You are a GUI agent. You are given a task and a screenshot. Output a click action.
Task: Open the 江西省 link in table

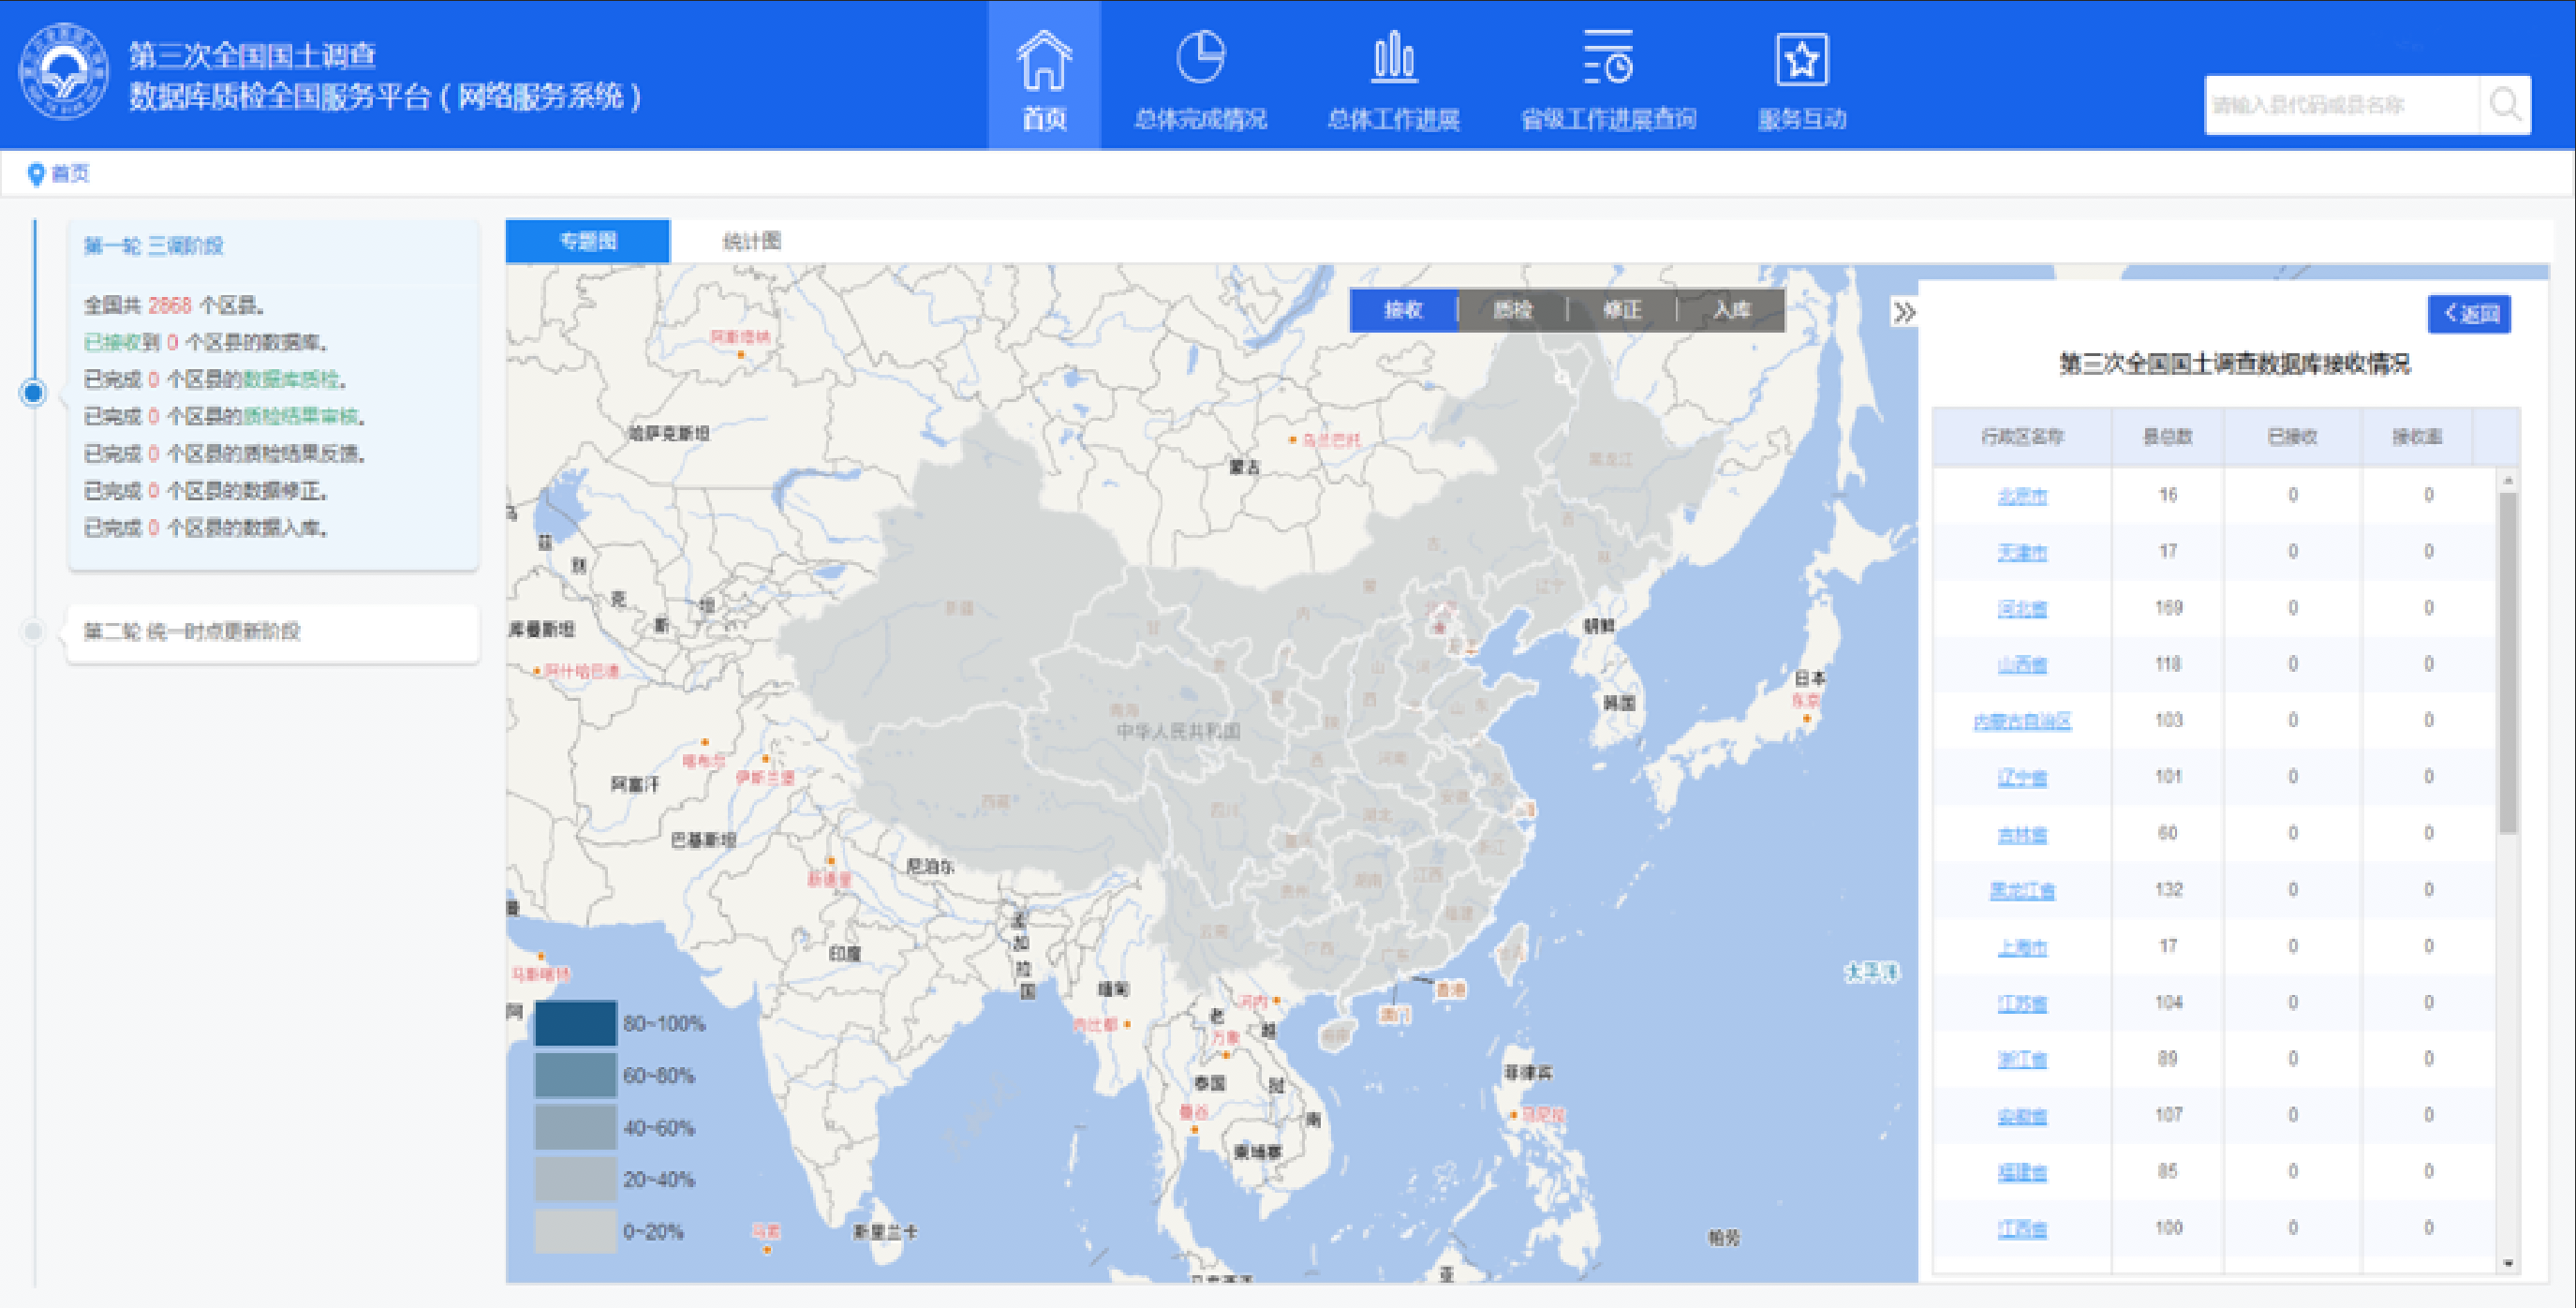pos(2022,1229)
